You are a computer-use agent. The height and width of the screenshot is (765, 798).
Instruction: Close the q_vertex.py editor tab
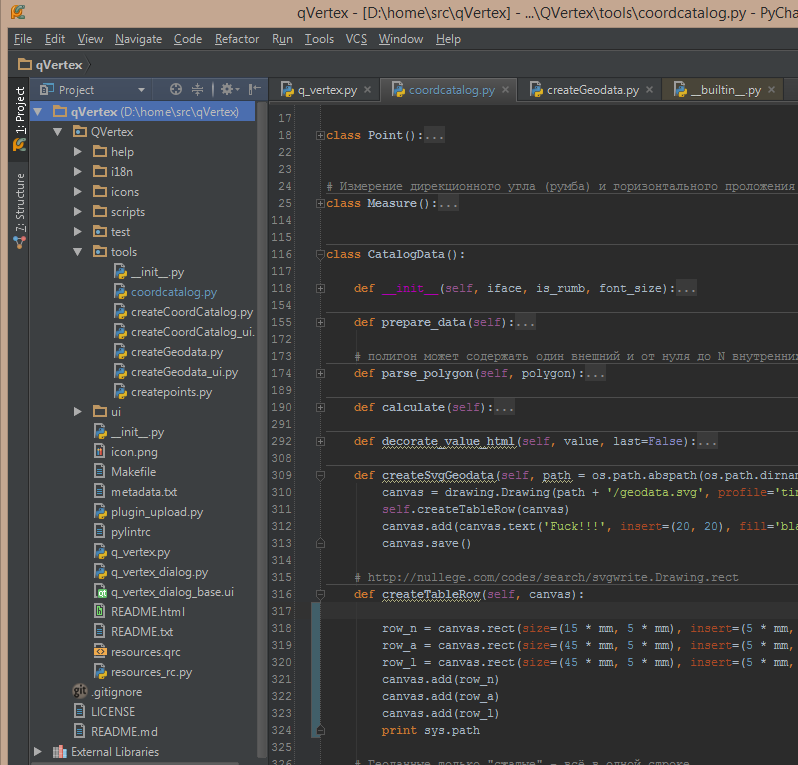[x=368, y=90]
